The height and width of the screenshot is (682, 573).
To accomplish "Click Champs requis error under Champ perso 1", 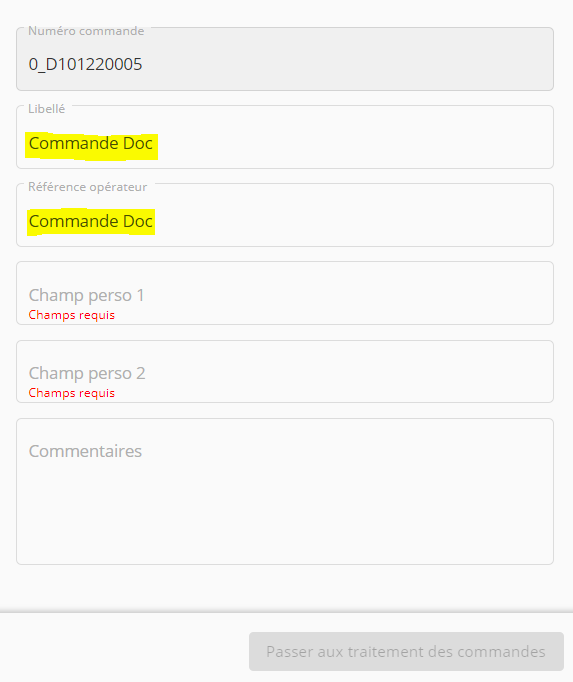I will (72, 315).
